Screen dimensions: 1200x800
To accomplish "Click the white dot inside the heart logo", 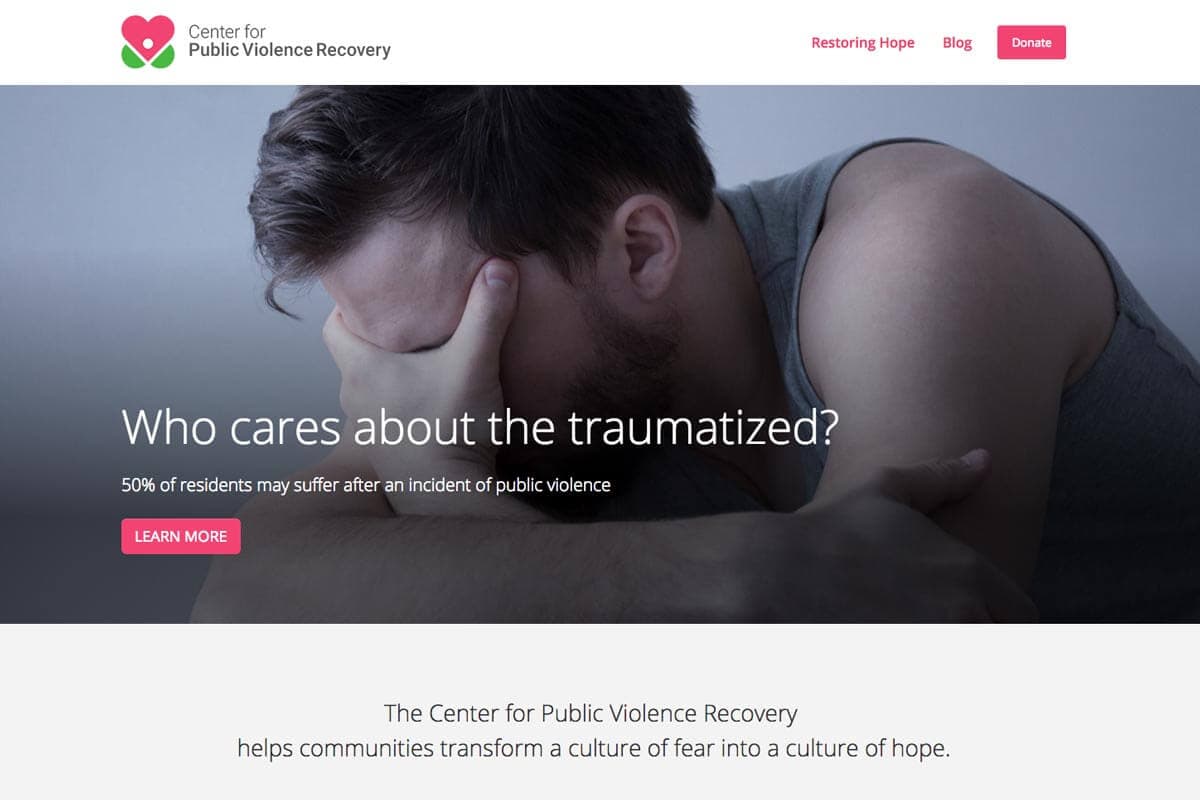I will pos(148,43).
